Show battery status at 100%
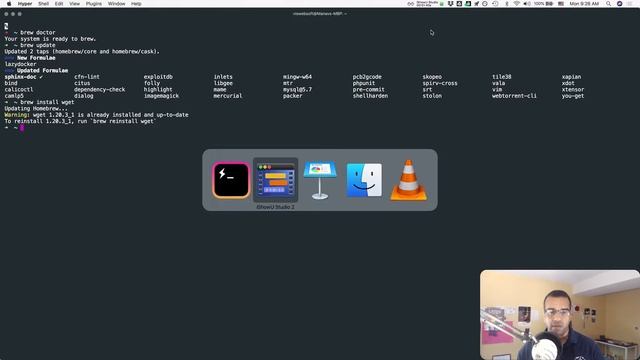Viewport: 640px width, 360px height. click(543, 4)
